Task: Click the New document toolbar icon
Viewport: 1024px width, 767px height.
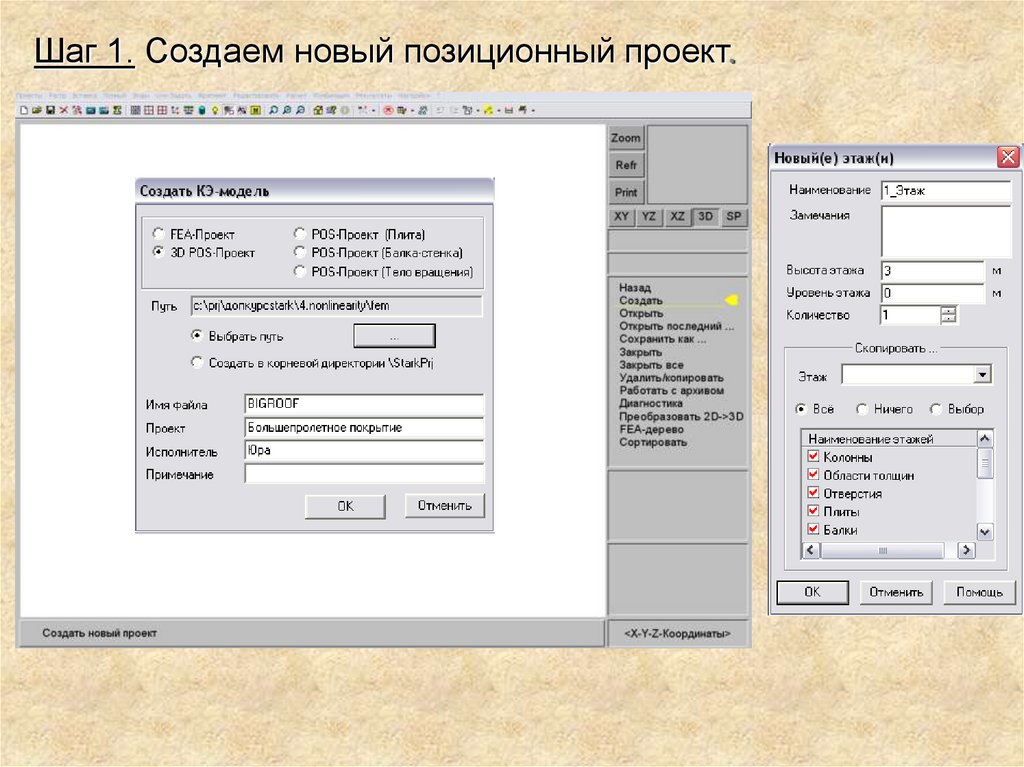Action: (24, 110)
